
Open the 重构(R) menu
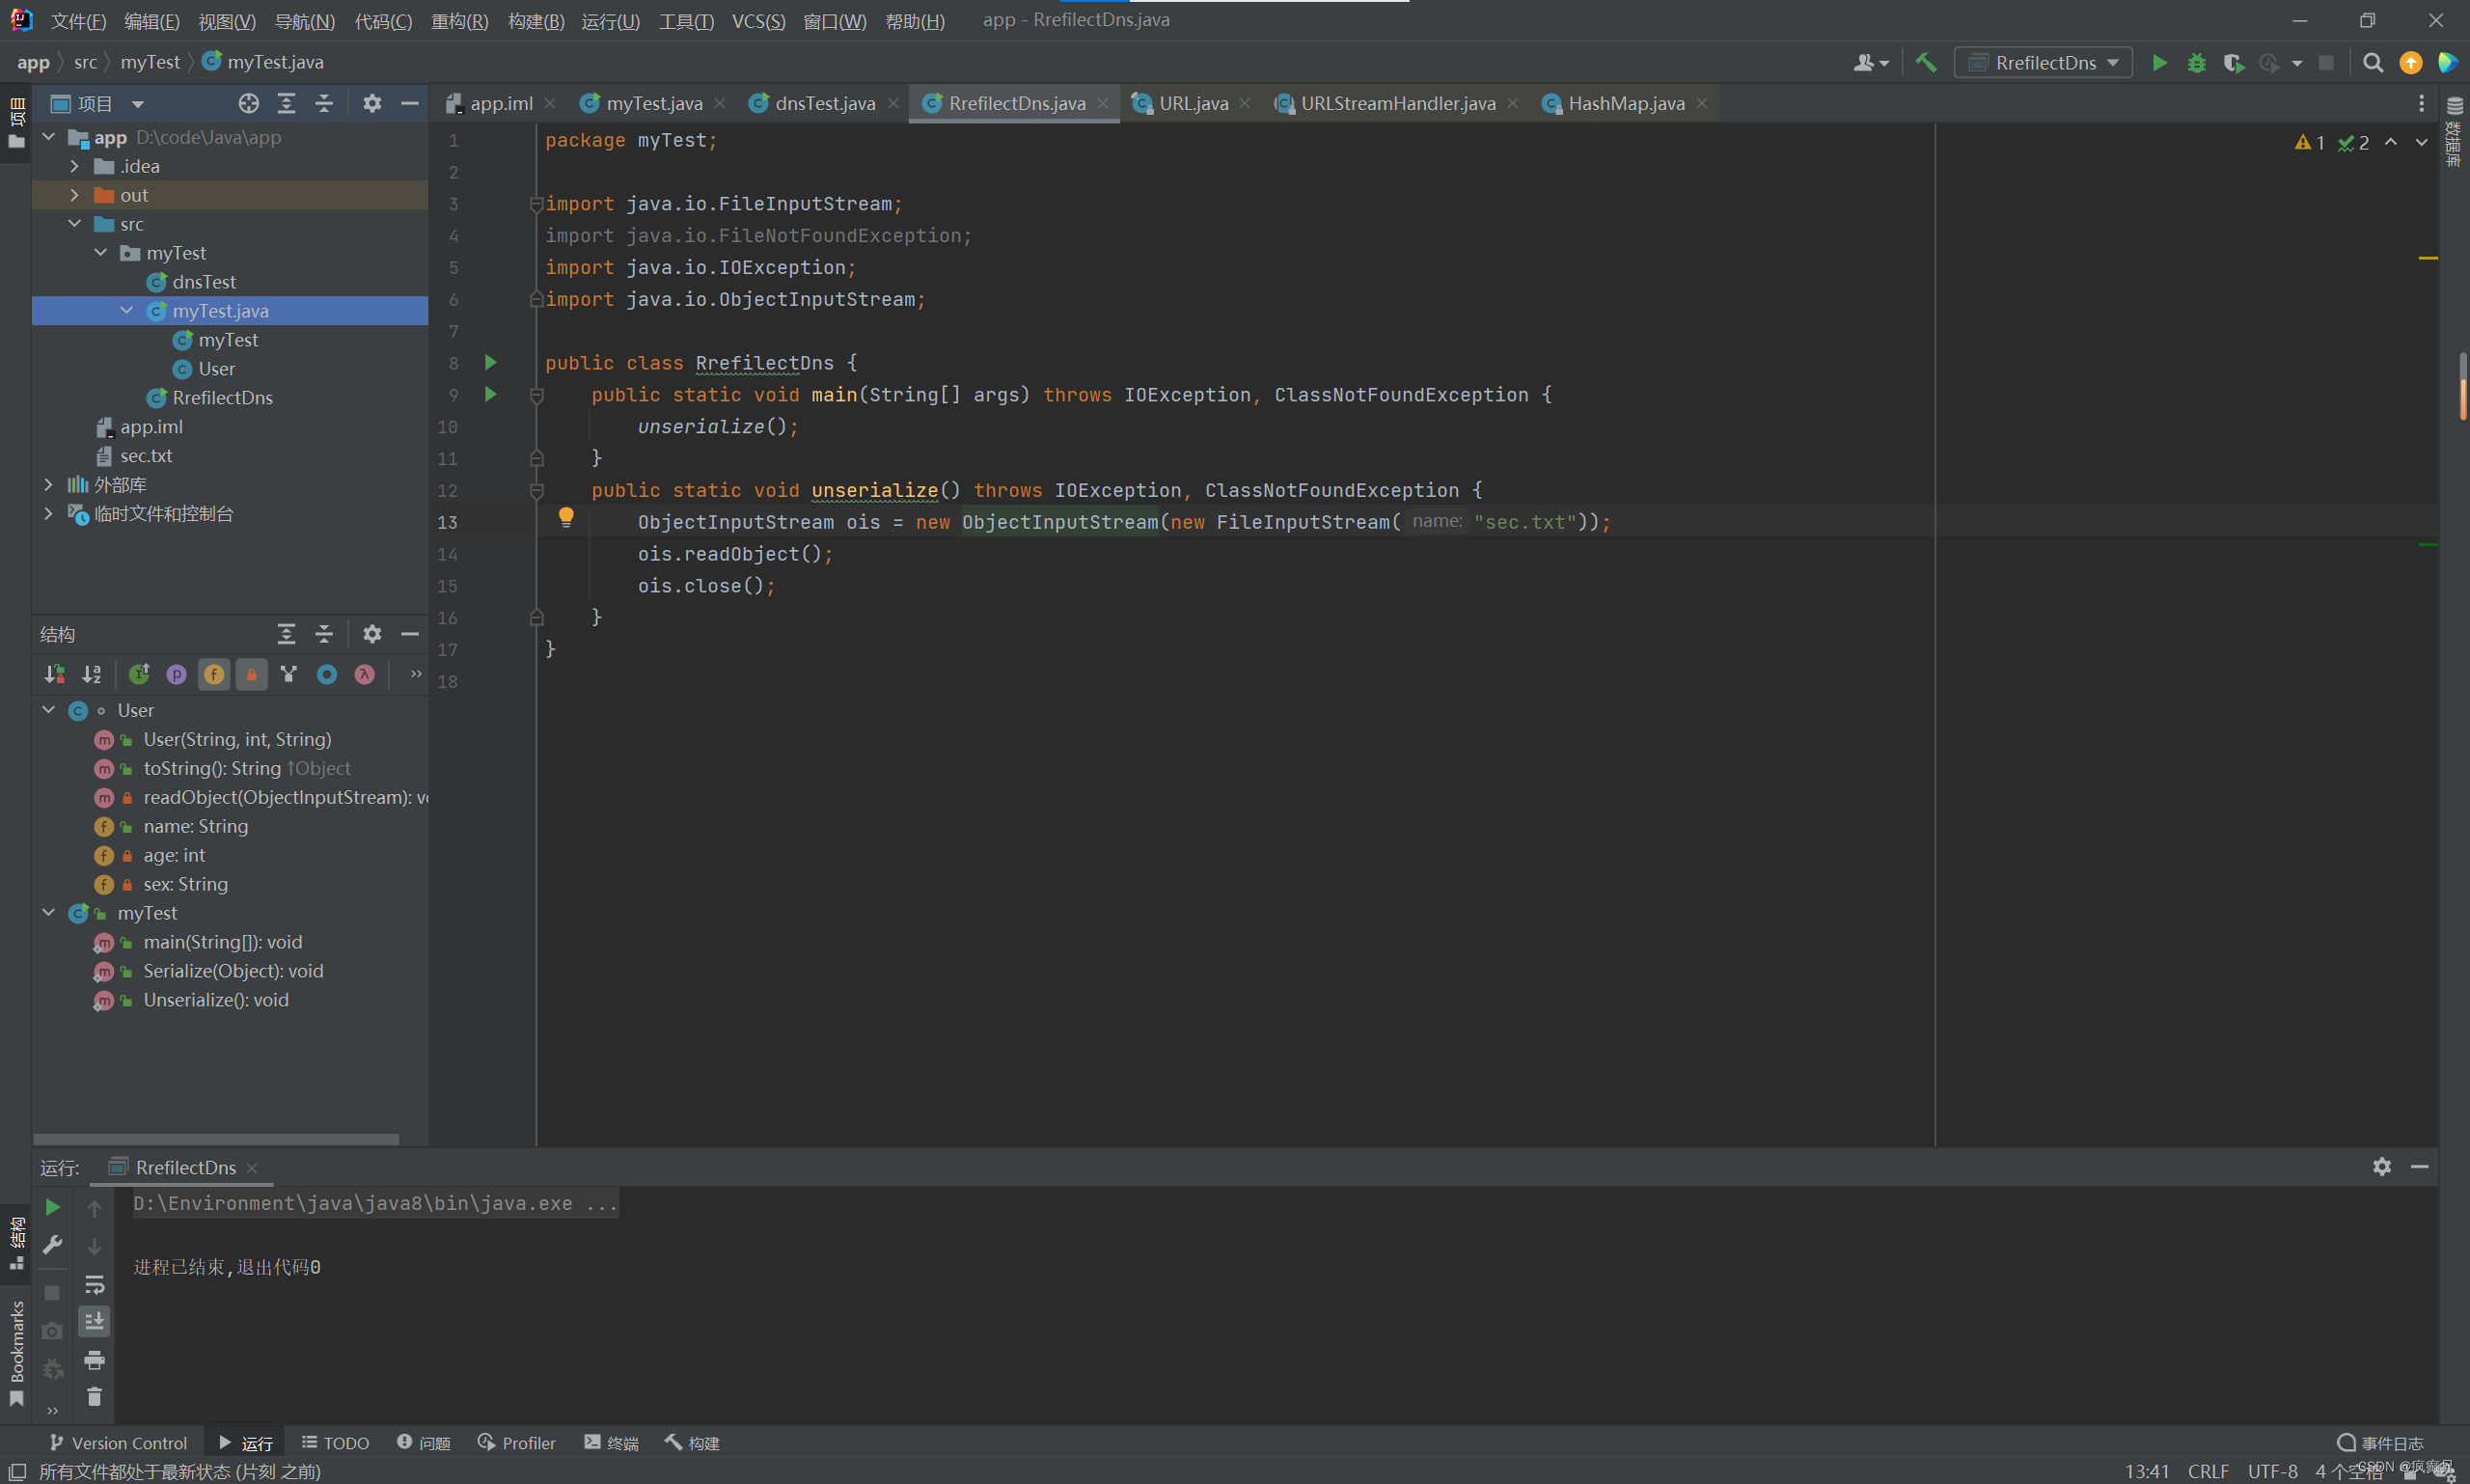(459, 21)
